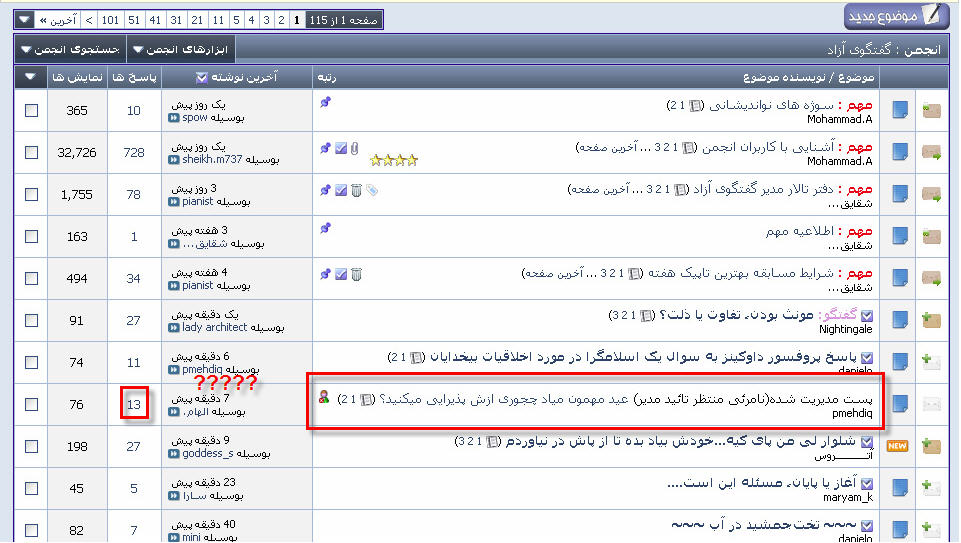Click the four-star rating on 32,726-views thread

tap(393, 159)
